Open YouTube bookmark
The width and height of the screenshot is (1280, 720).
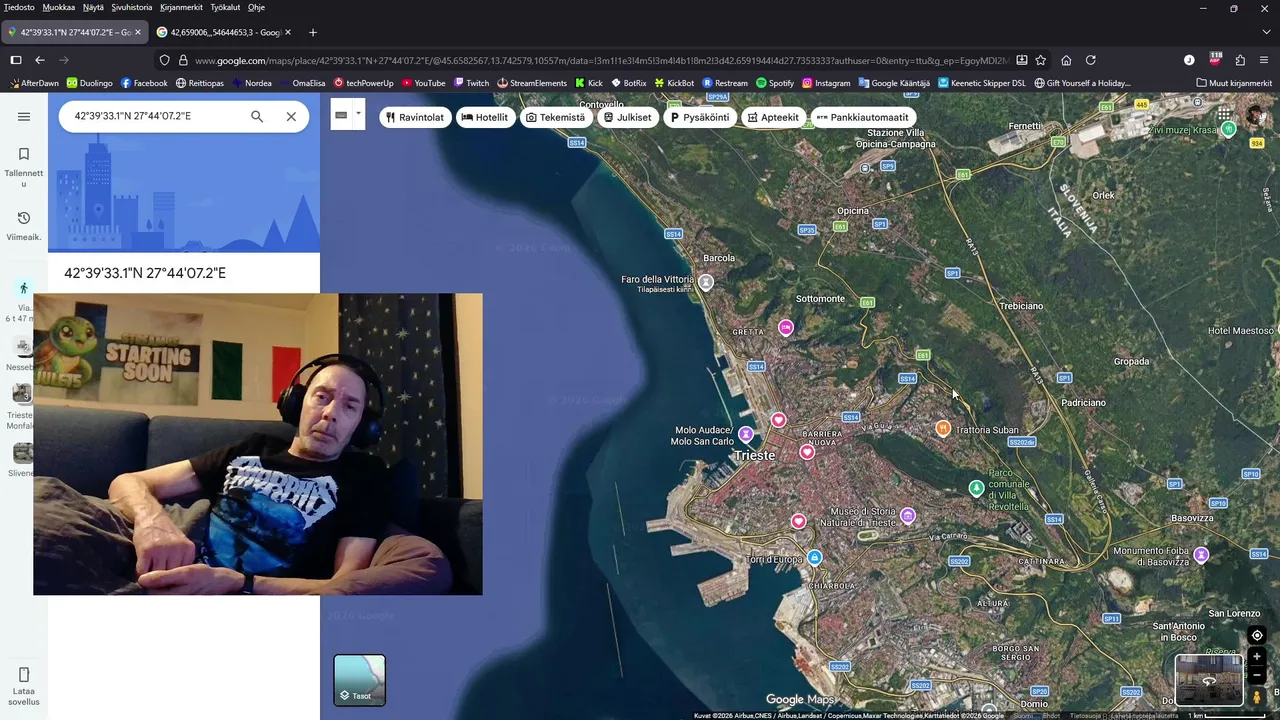tap(423, 83)
